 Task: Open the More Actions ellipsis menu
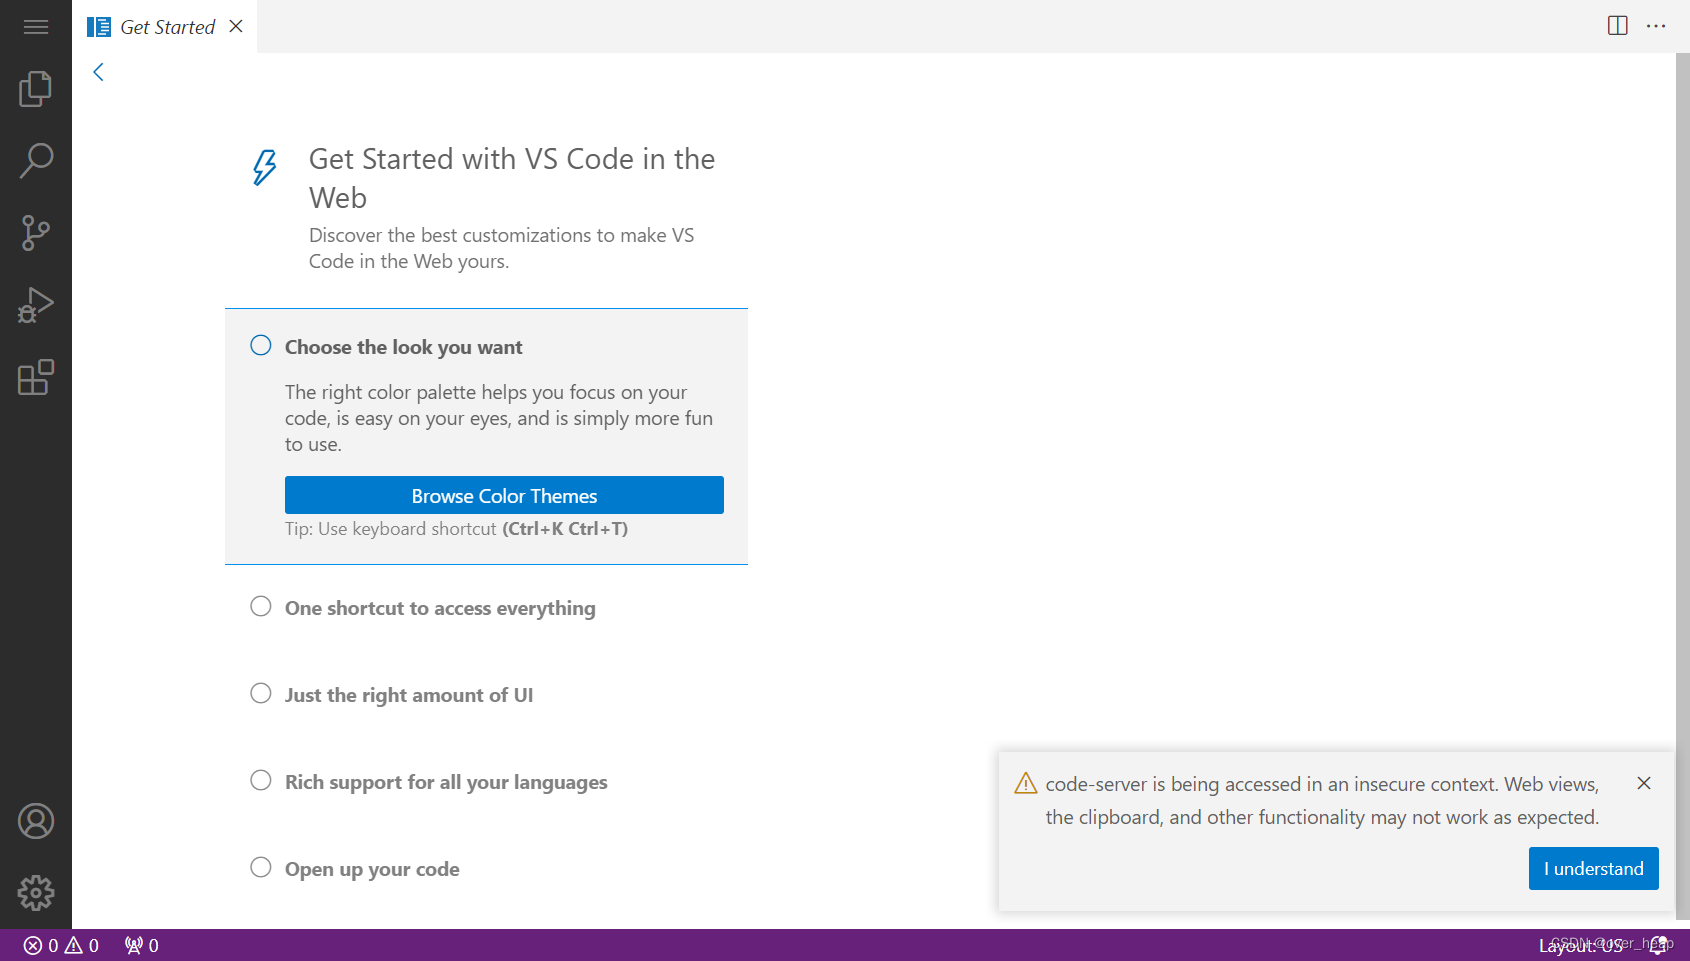(1656, 26)
